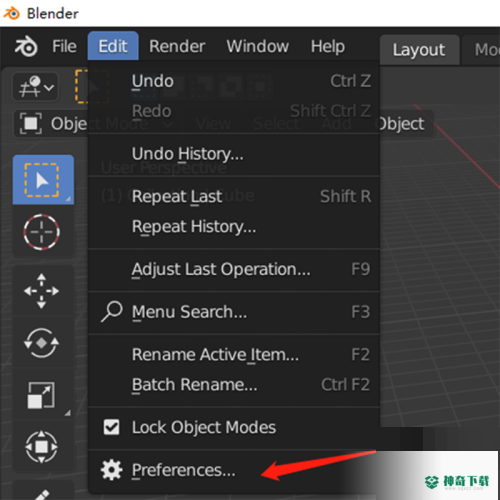Image resolution: width=500 pixels, height=500 pixels.
Task: Open the Render menu
Action: 177,46
